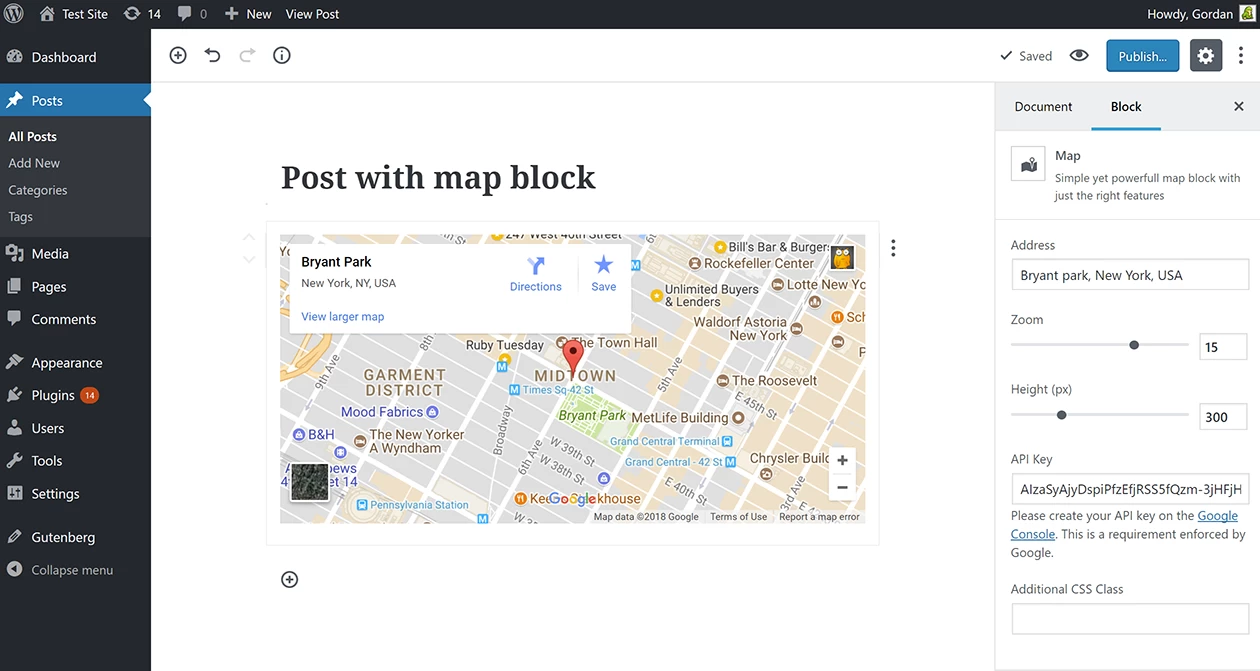
Task: Open the Gutenberg menu
Action: point(75,537)
